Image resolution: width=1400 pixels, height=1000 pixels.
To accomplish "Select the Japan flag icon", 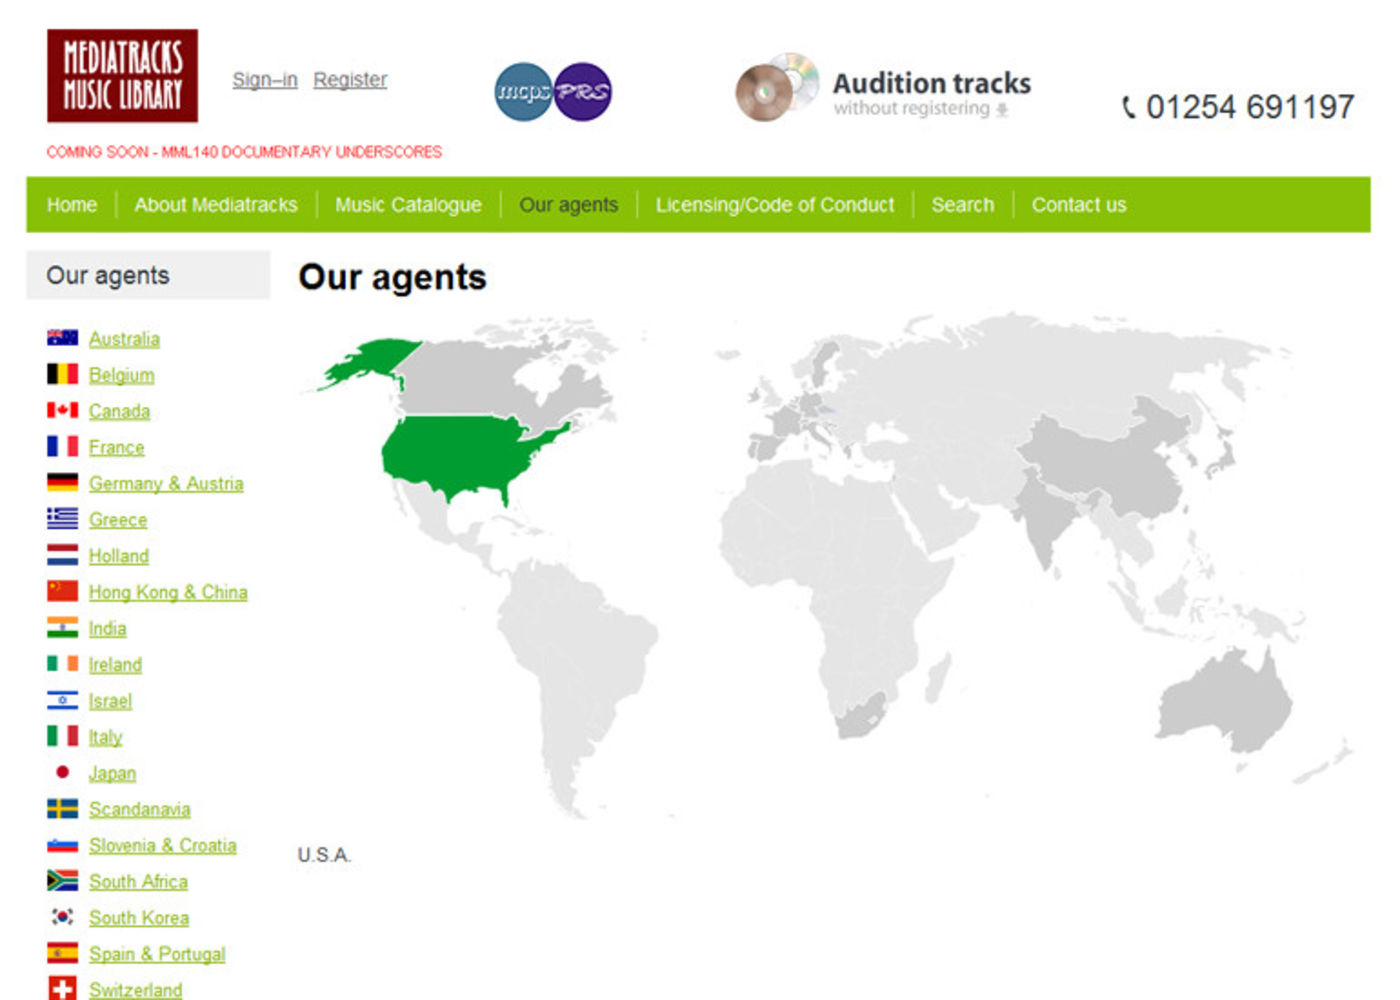I will click(62, 772).
